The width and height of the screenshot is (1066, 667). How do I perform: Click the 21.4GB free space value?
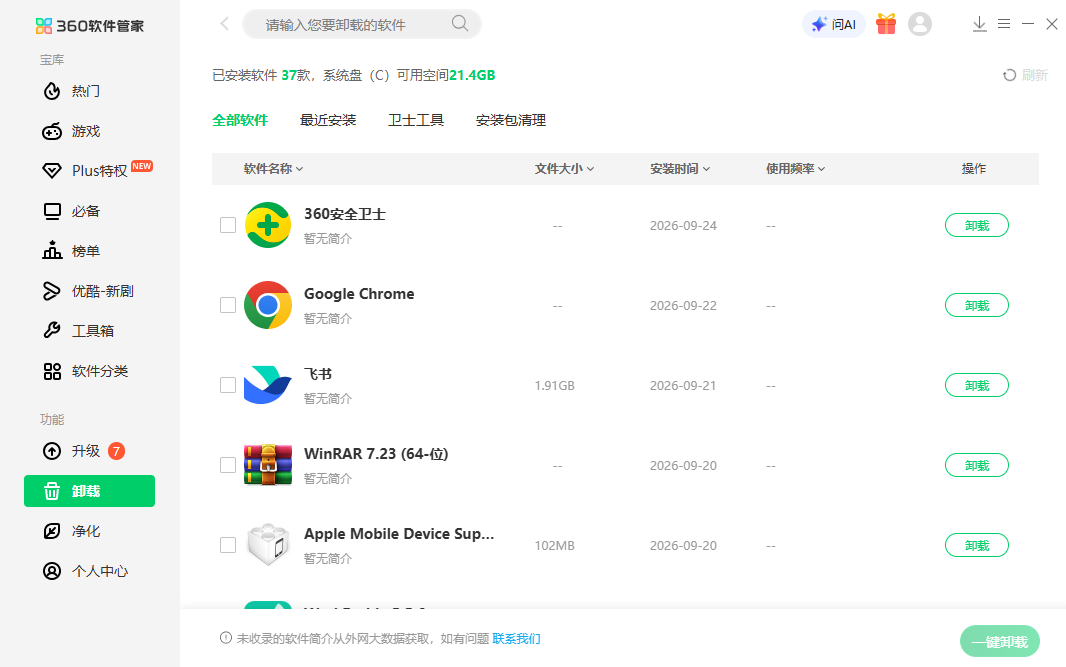point(472,75)
